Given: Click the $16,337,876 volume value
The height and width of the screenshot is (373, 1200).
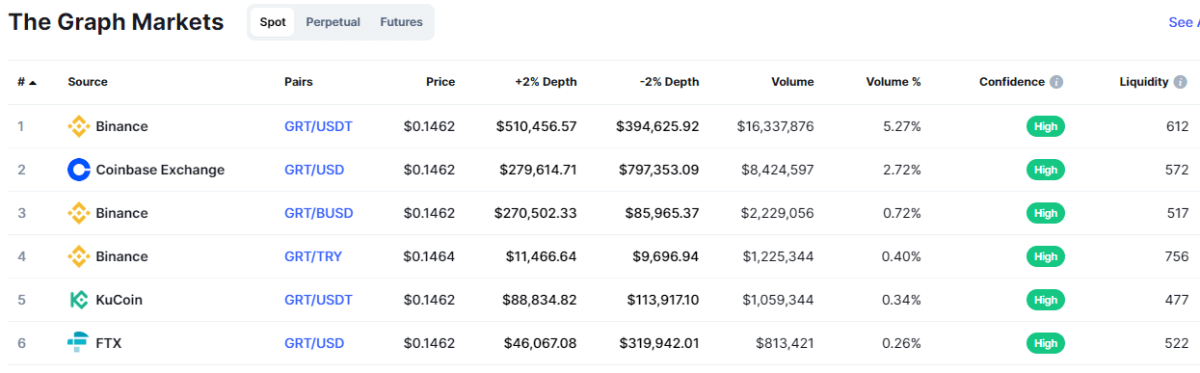Looking at the screenshot, I should click(x=775, y=126).
